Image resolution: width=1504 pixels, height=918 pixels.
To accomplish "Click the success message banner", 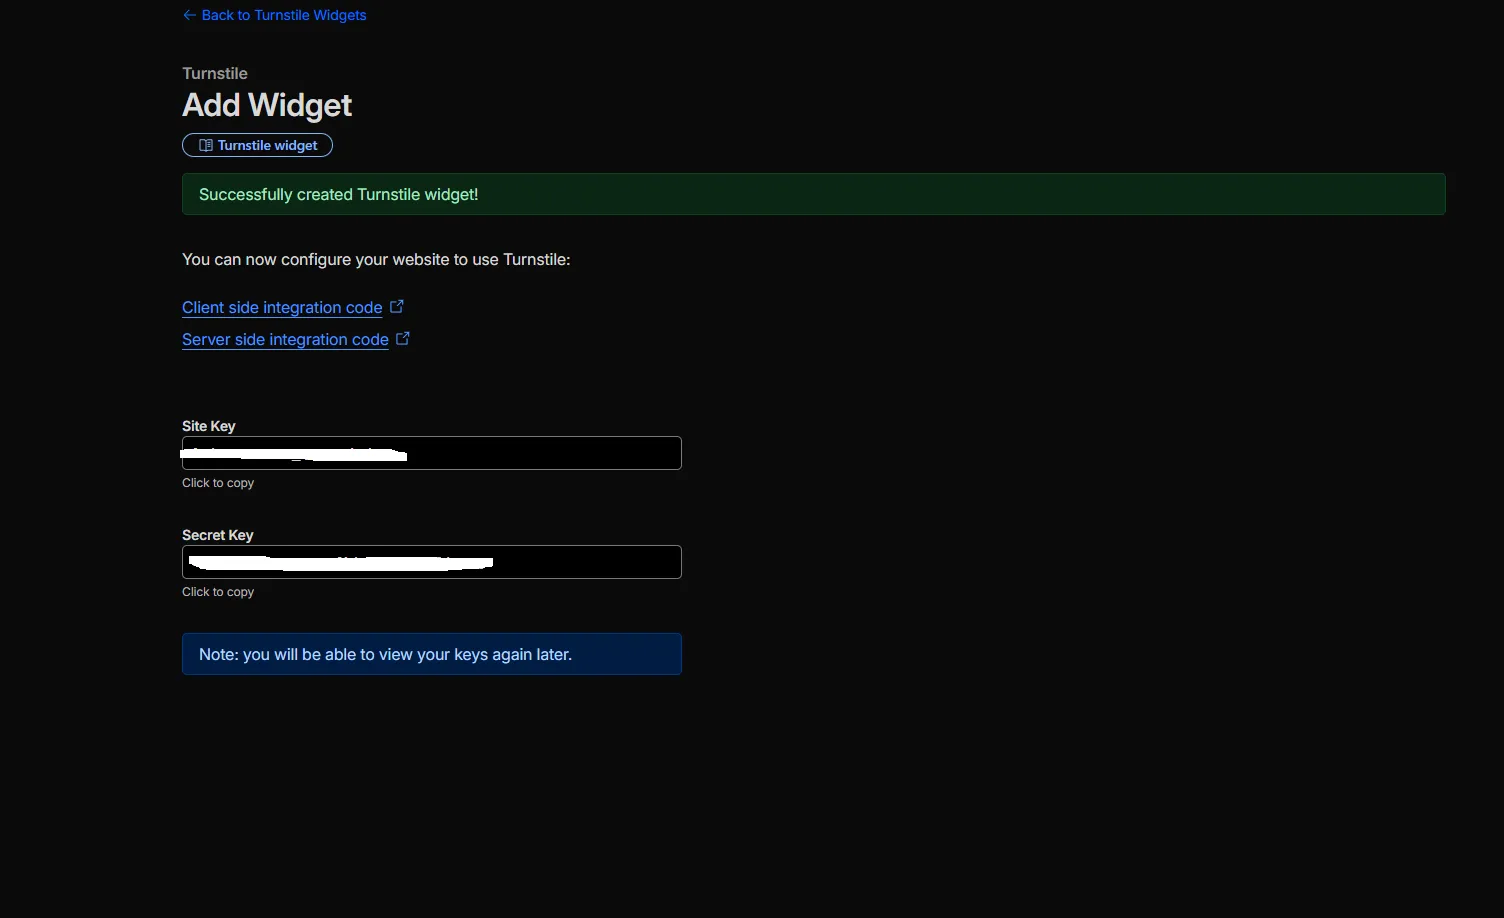I will point(812,194).
